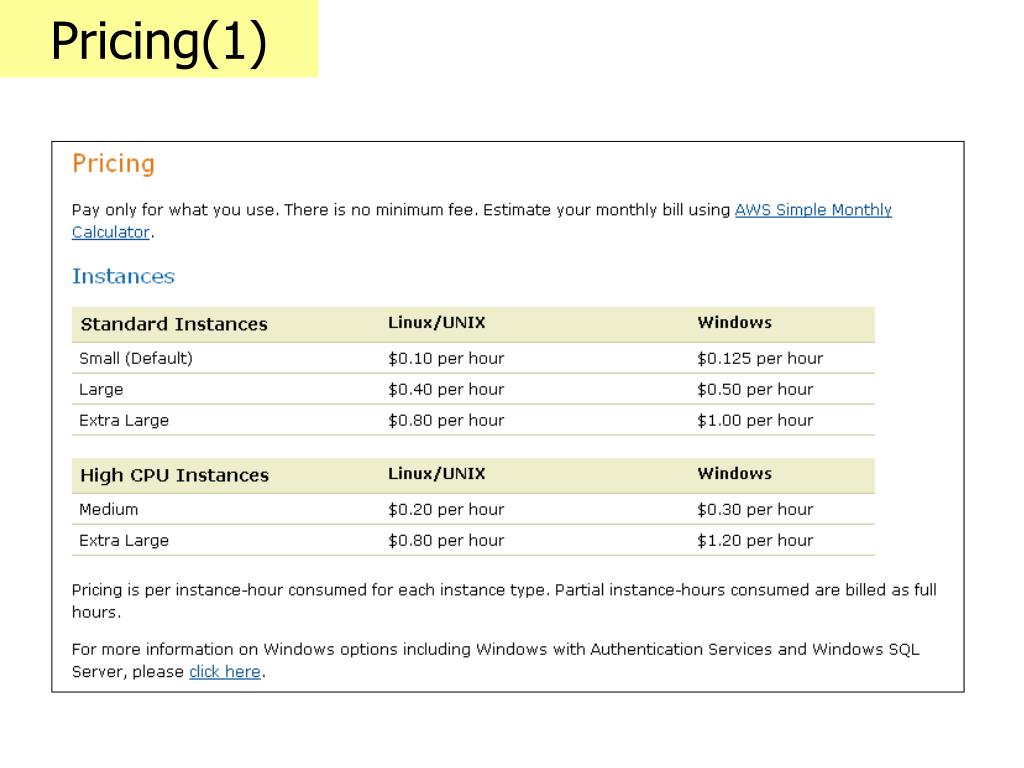Click the Windows column under High CPU
This screenshot has height=768, width=1024.
(735, 473)
